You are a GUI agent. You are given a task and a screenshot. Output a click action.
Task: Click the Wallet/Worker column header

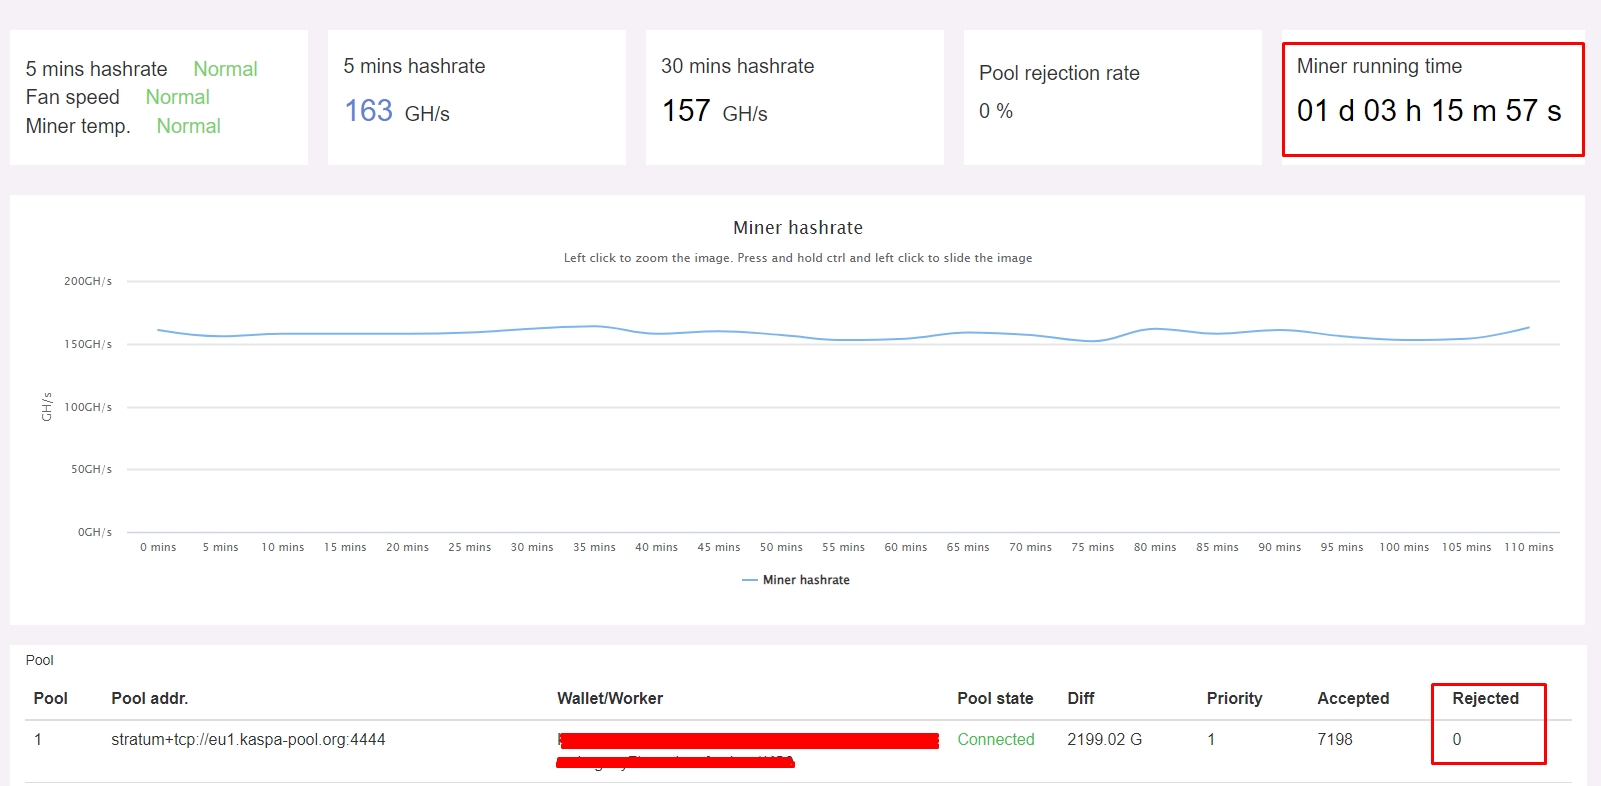point(609,698)
